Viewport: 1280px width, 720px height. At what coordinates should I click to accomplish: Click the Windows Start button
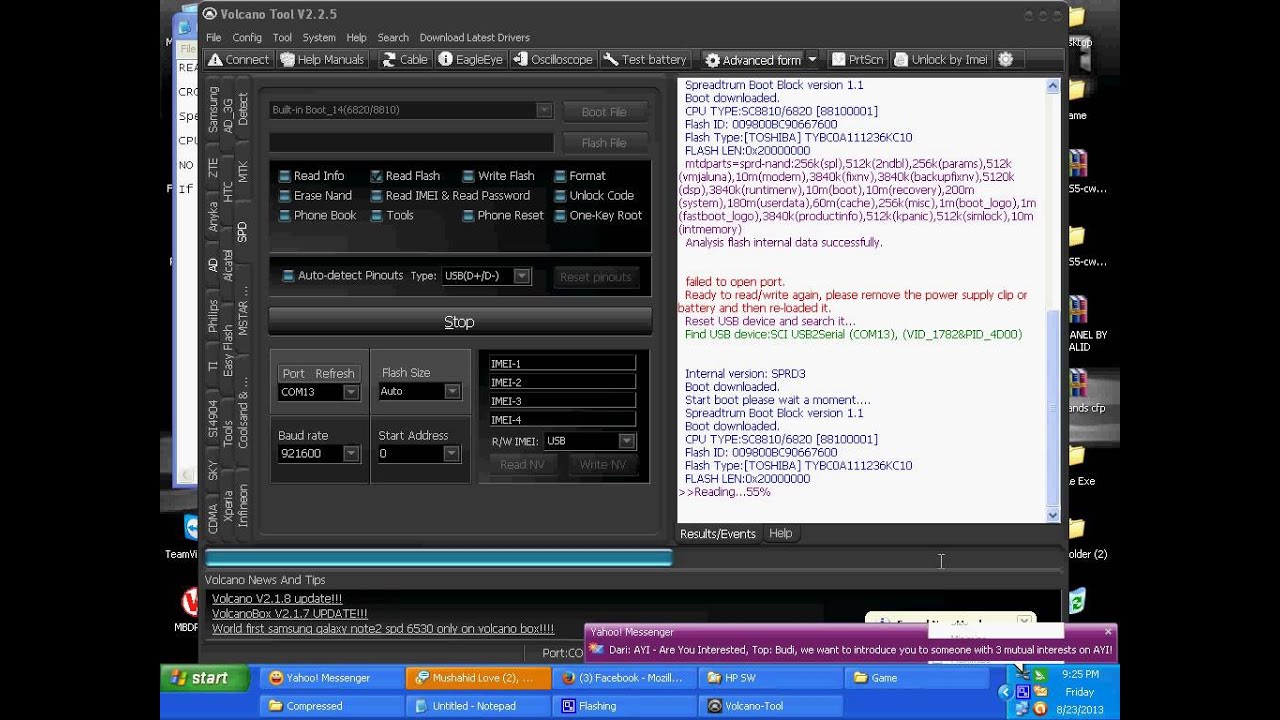click(202, 678)
